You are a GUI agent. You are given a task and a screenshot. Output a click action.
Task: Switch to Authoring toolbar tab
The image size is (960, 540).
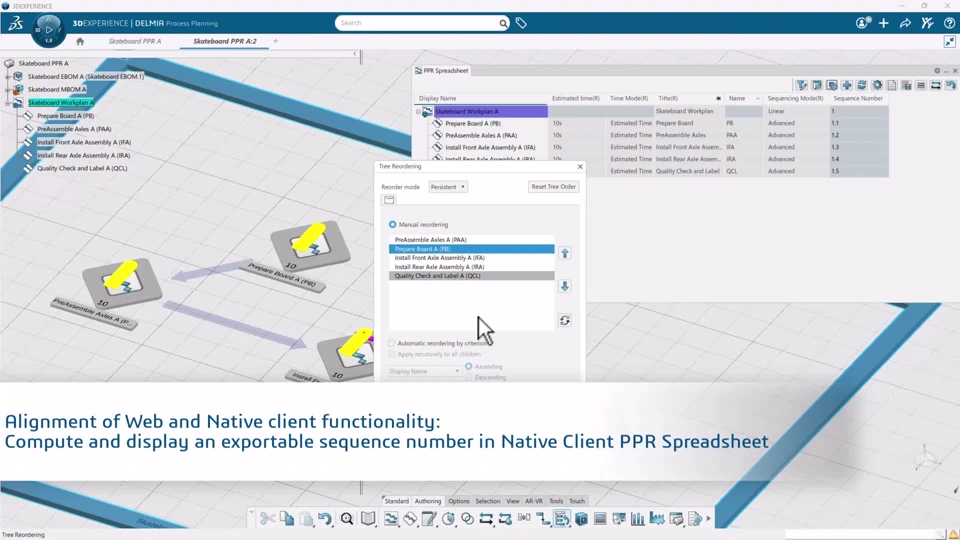pos(427,501)
